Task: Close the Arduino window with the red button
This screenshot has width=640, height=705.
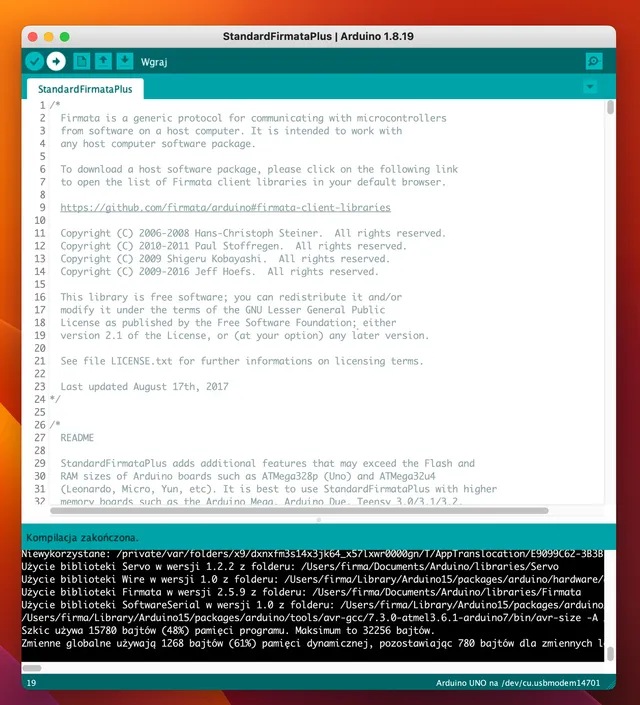Action: coord(32,37)
